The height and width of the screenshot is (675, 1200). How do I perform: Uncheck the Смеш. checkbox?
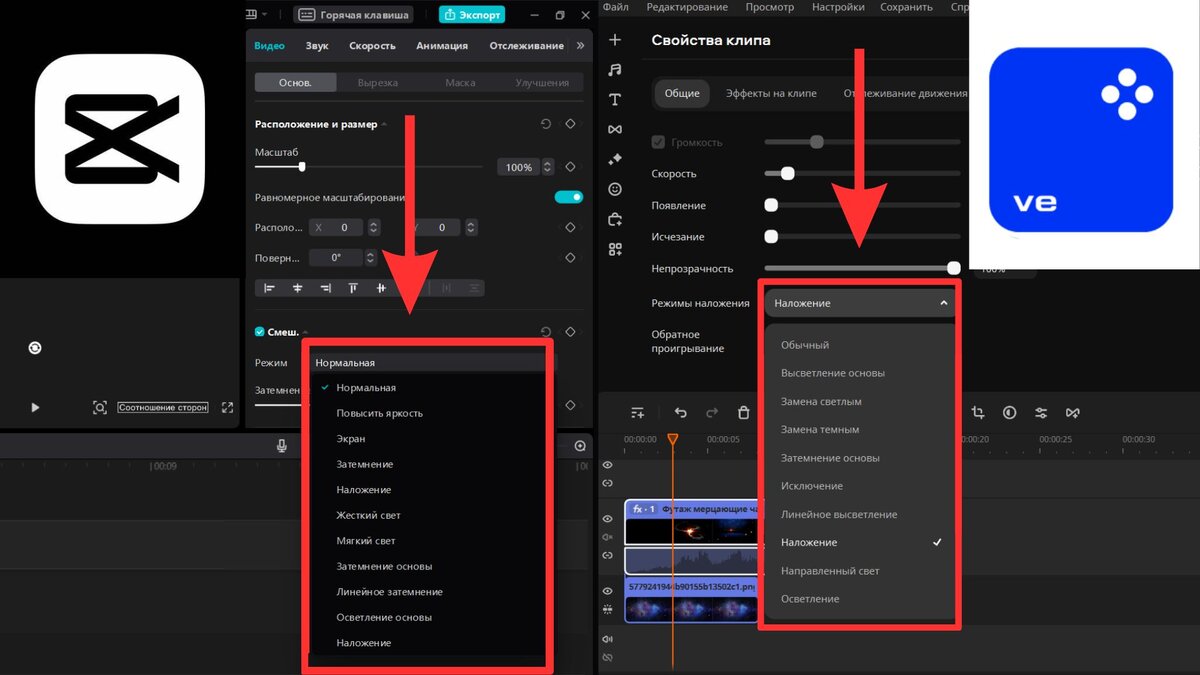click(x=260, y=332)
